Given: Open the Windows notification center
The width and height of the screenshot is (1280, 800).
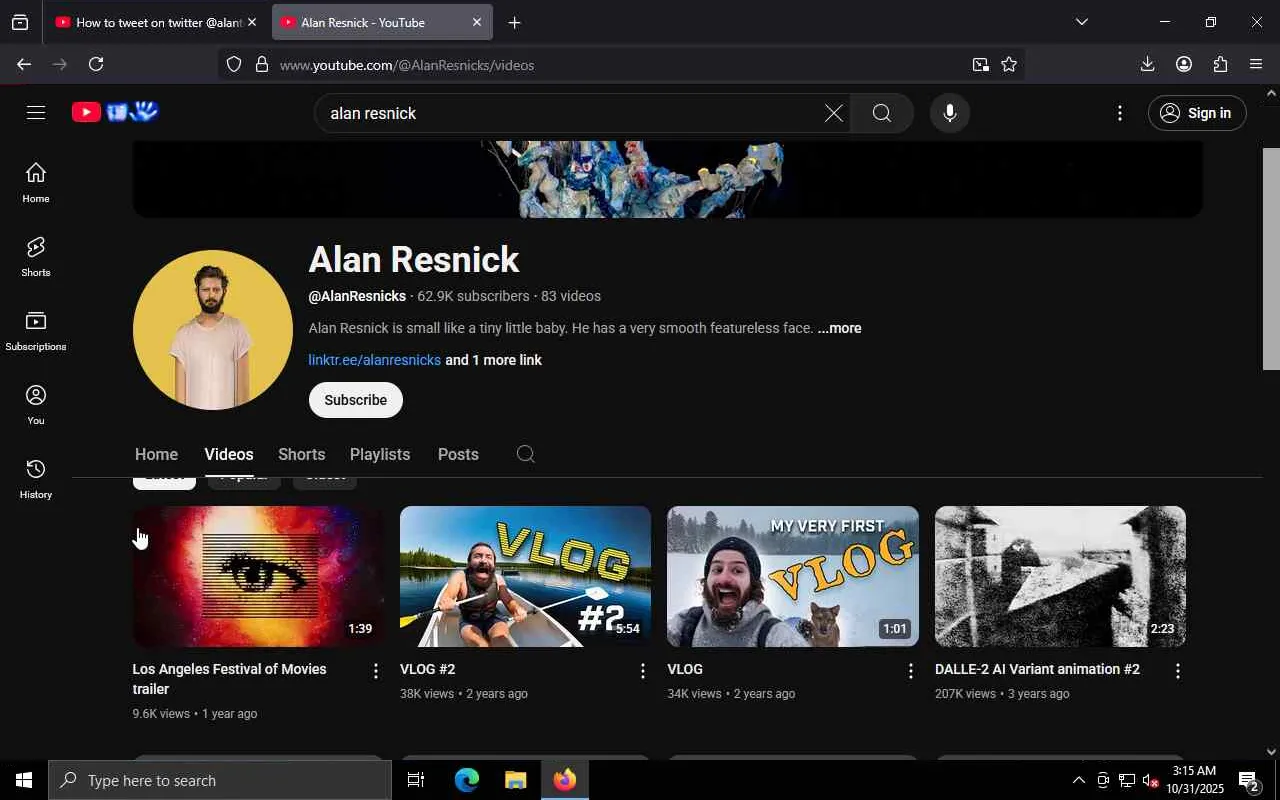Looking at the screenshot, I should click(1249, 780).
